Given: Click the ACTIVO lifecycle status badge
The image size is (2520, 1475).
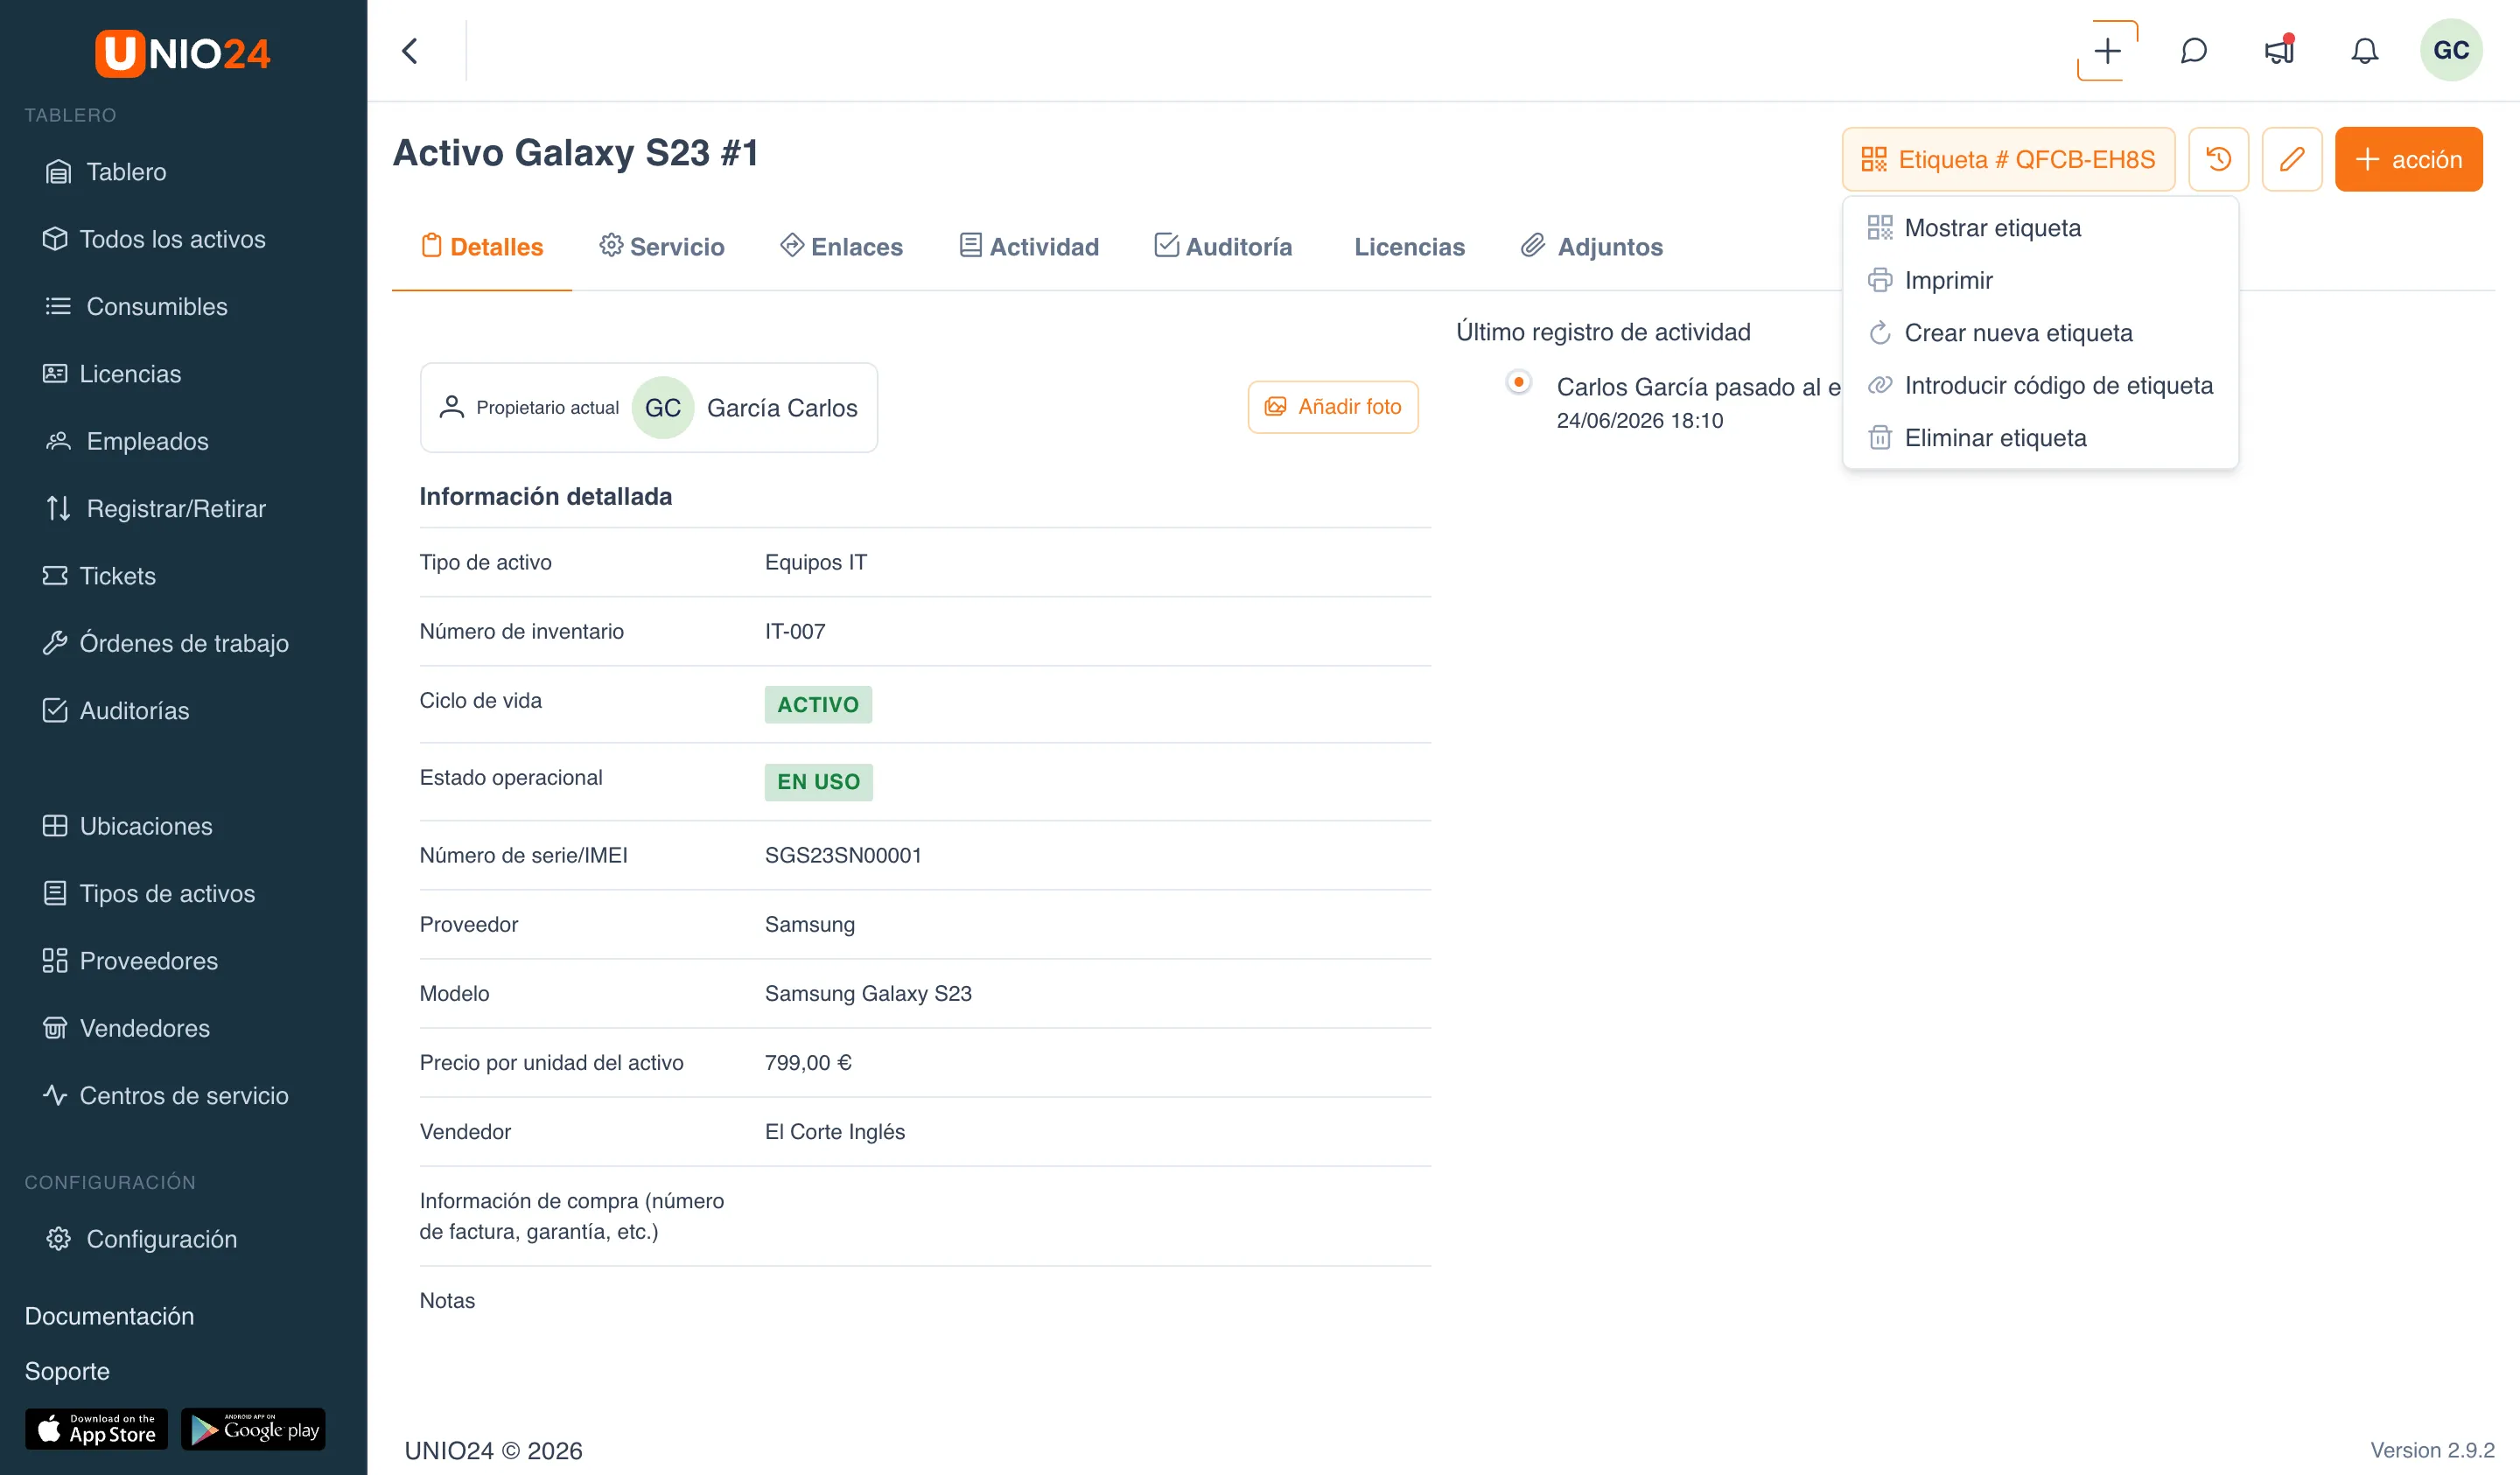Looking at the screenshot, I should (818, 705).
